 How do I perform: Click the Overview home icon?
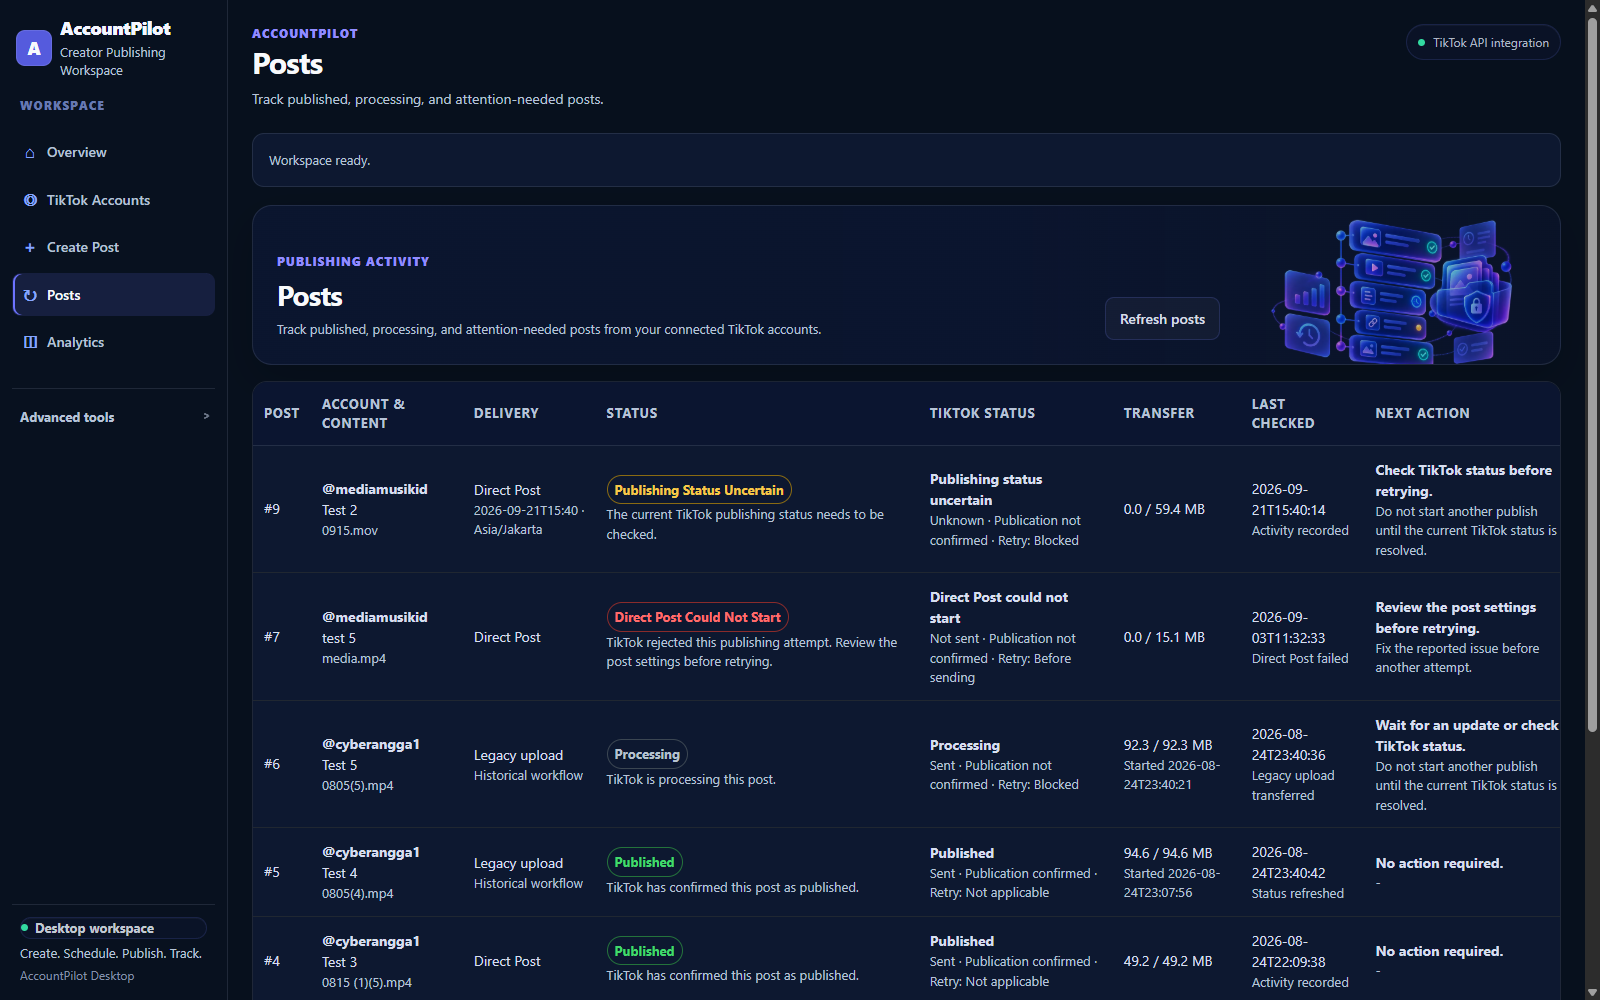[x=30, y=153]
